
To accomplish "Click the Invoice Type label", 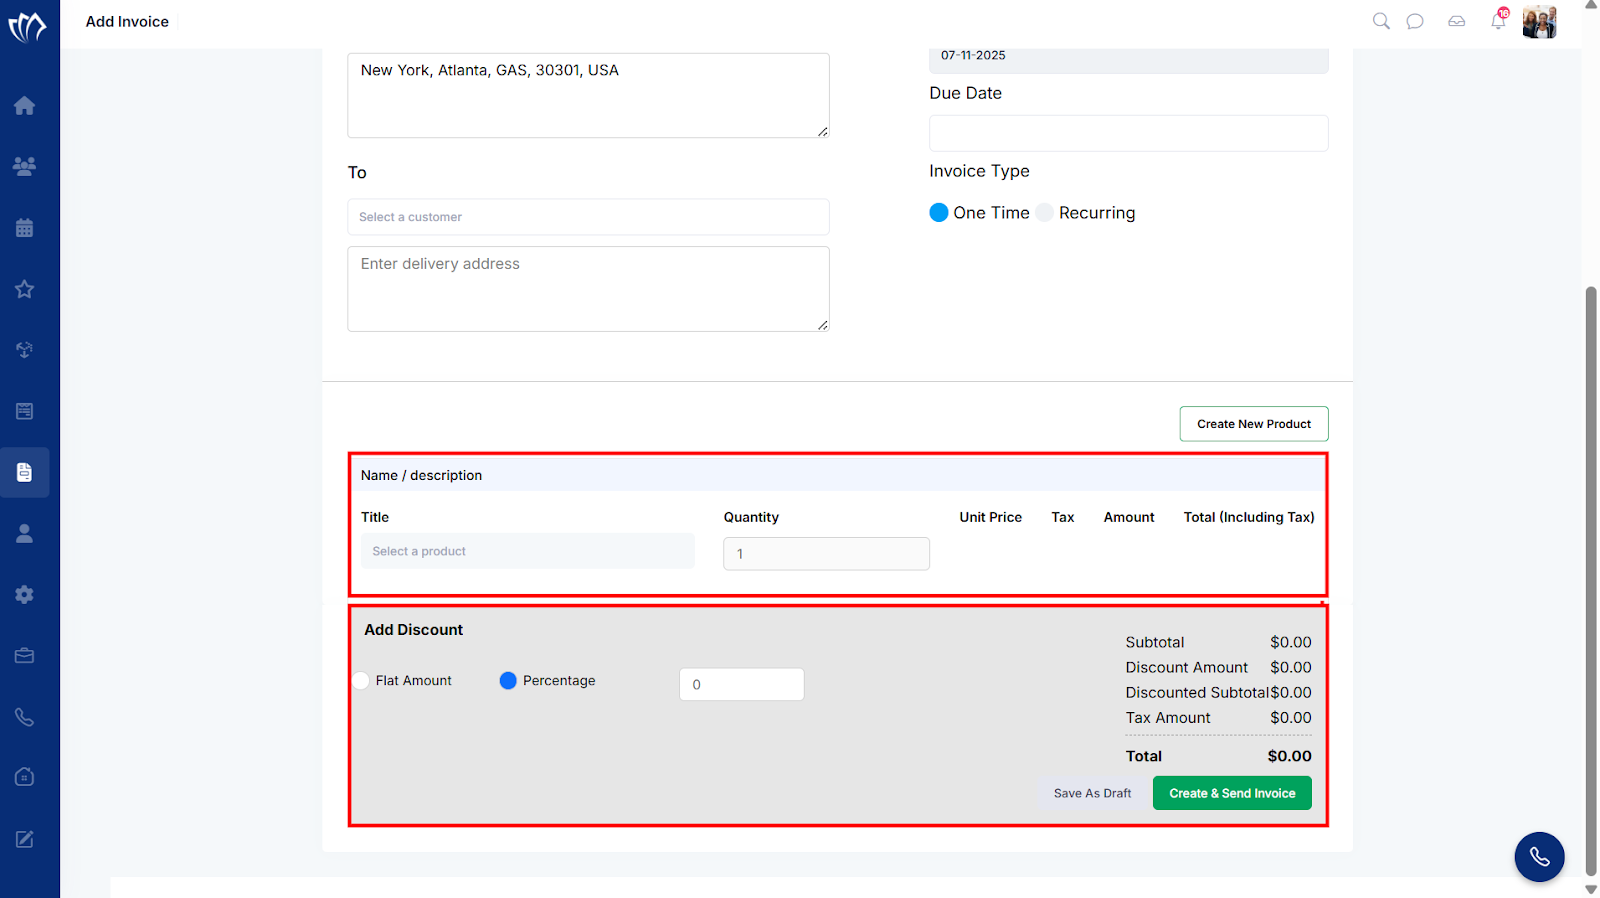I will point(979,171).
